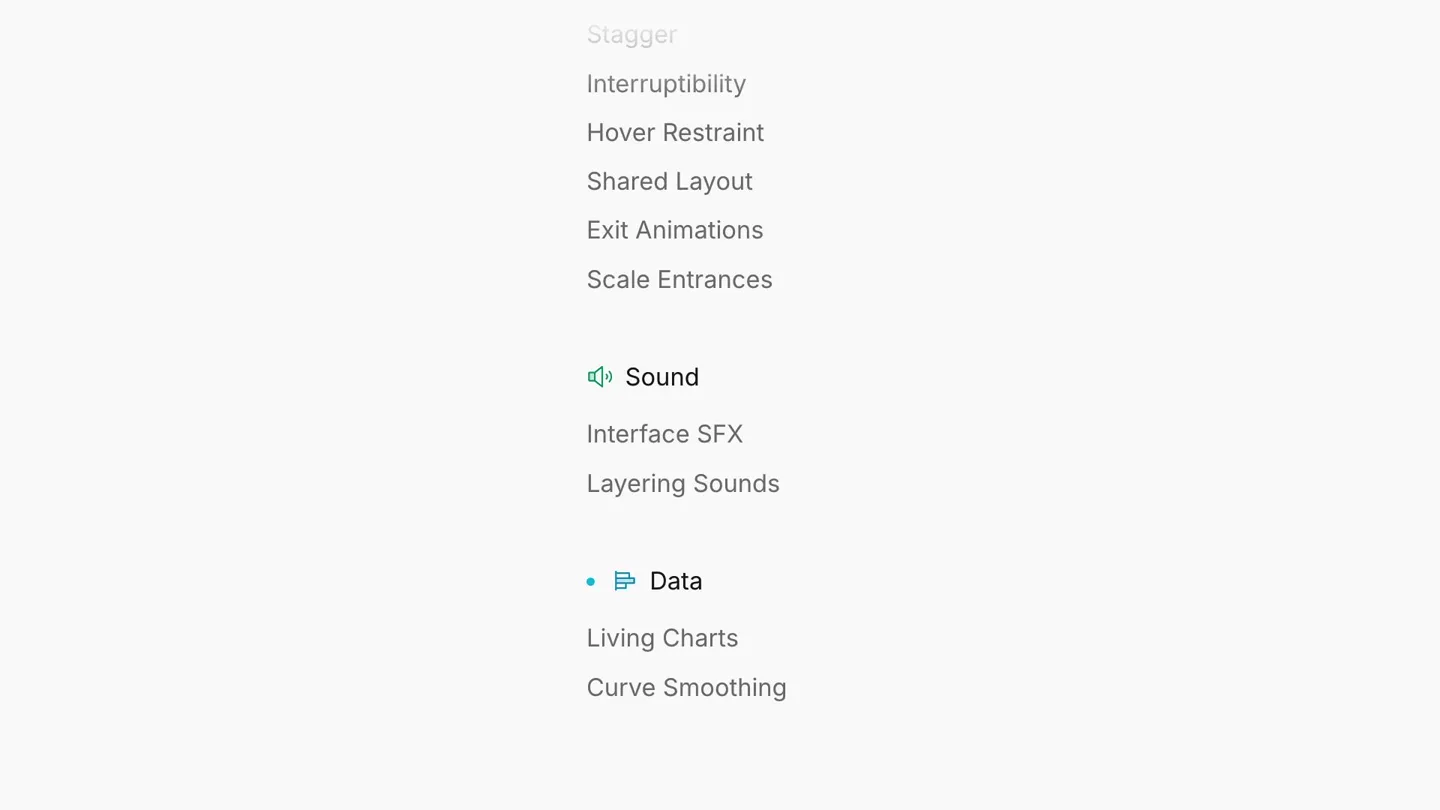Viewport: 1440px width, 810px height.
Task: Pick the animation topic about exiting elements
Action: click(675, 230)
